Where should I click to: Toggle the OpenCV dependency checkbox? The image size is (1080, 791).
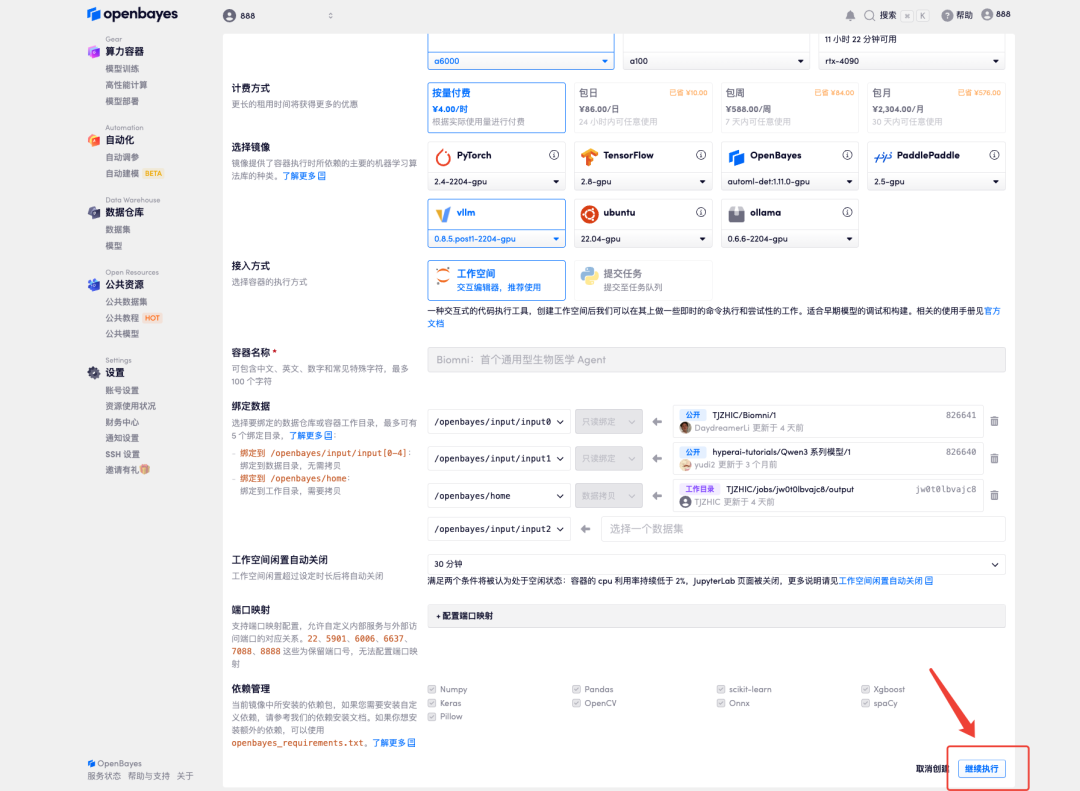[x=576, y=703]
